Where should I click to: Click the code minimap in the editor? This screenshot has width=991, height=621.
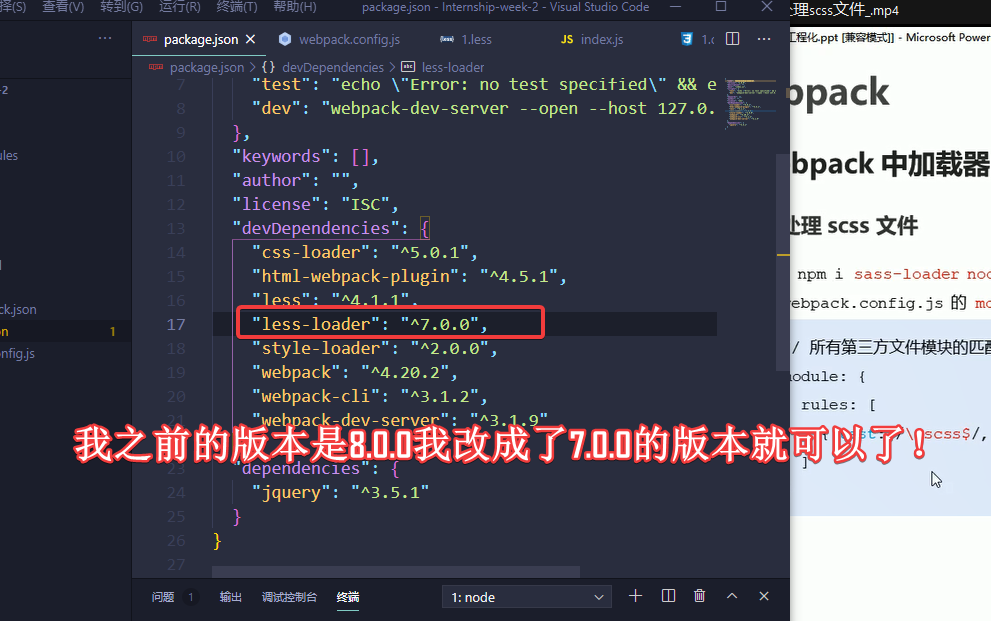[750, 104]
